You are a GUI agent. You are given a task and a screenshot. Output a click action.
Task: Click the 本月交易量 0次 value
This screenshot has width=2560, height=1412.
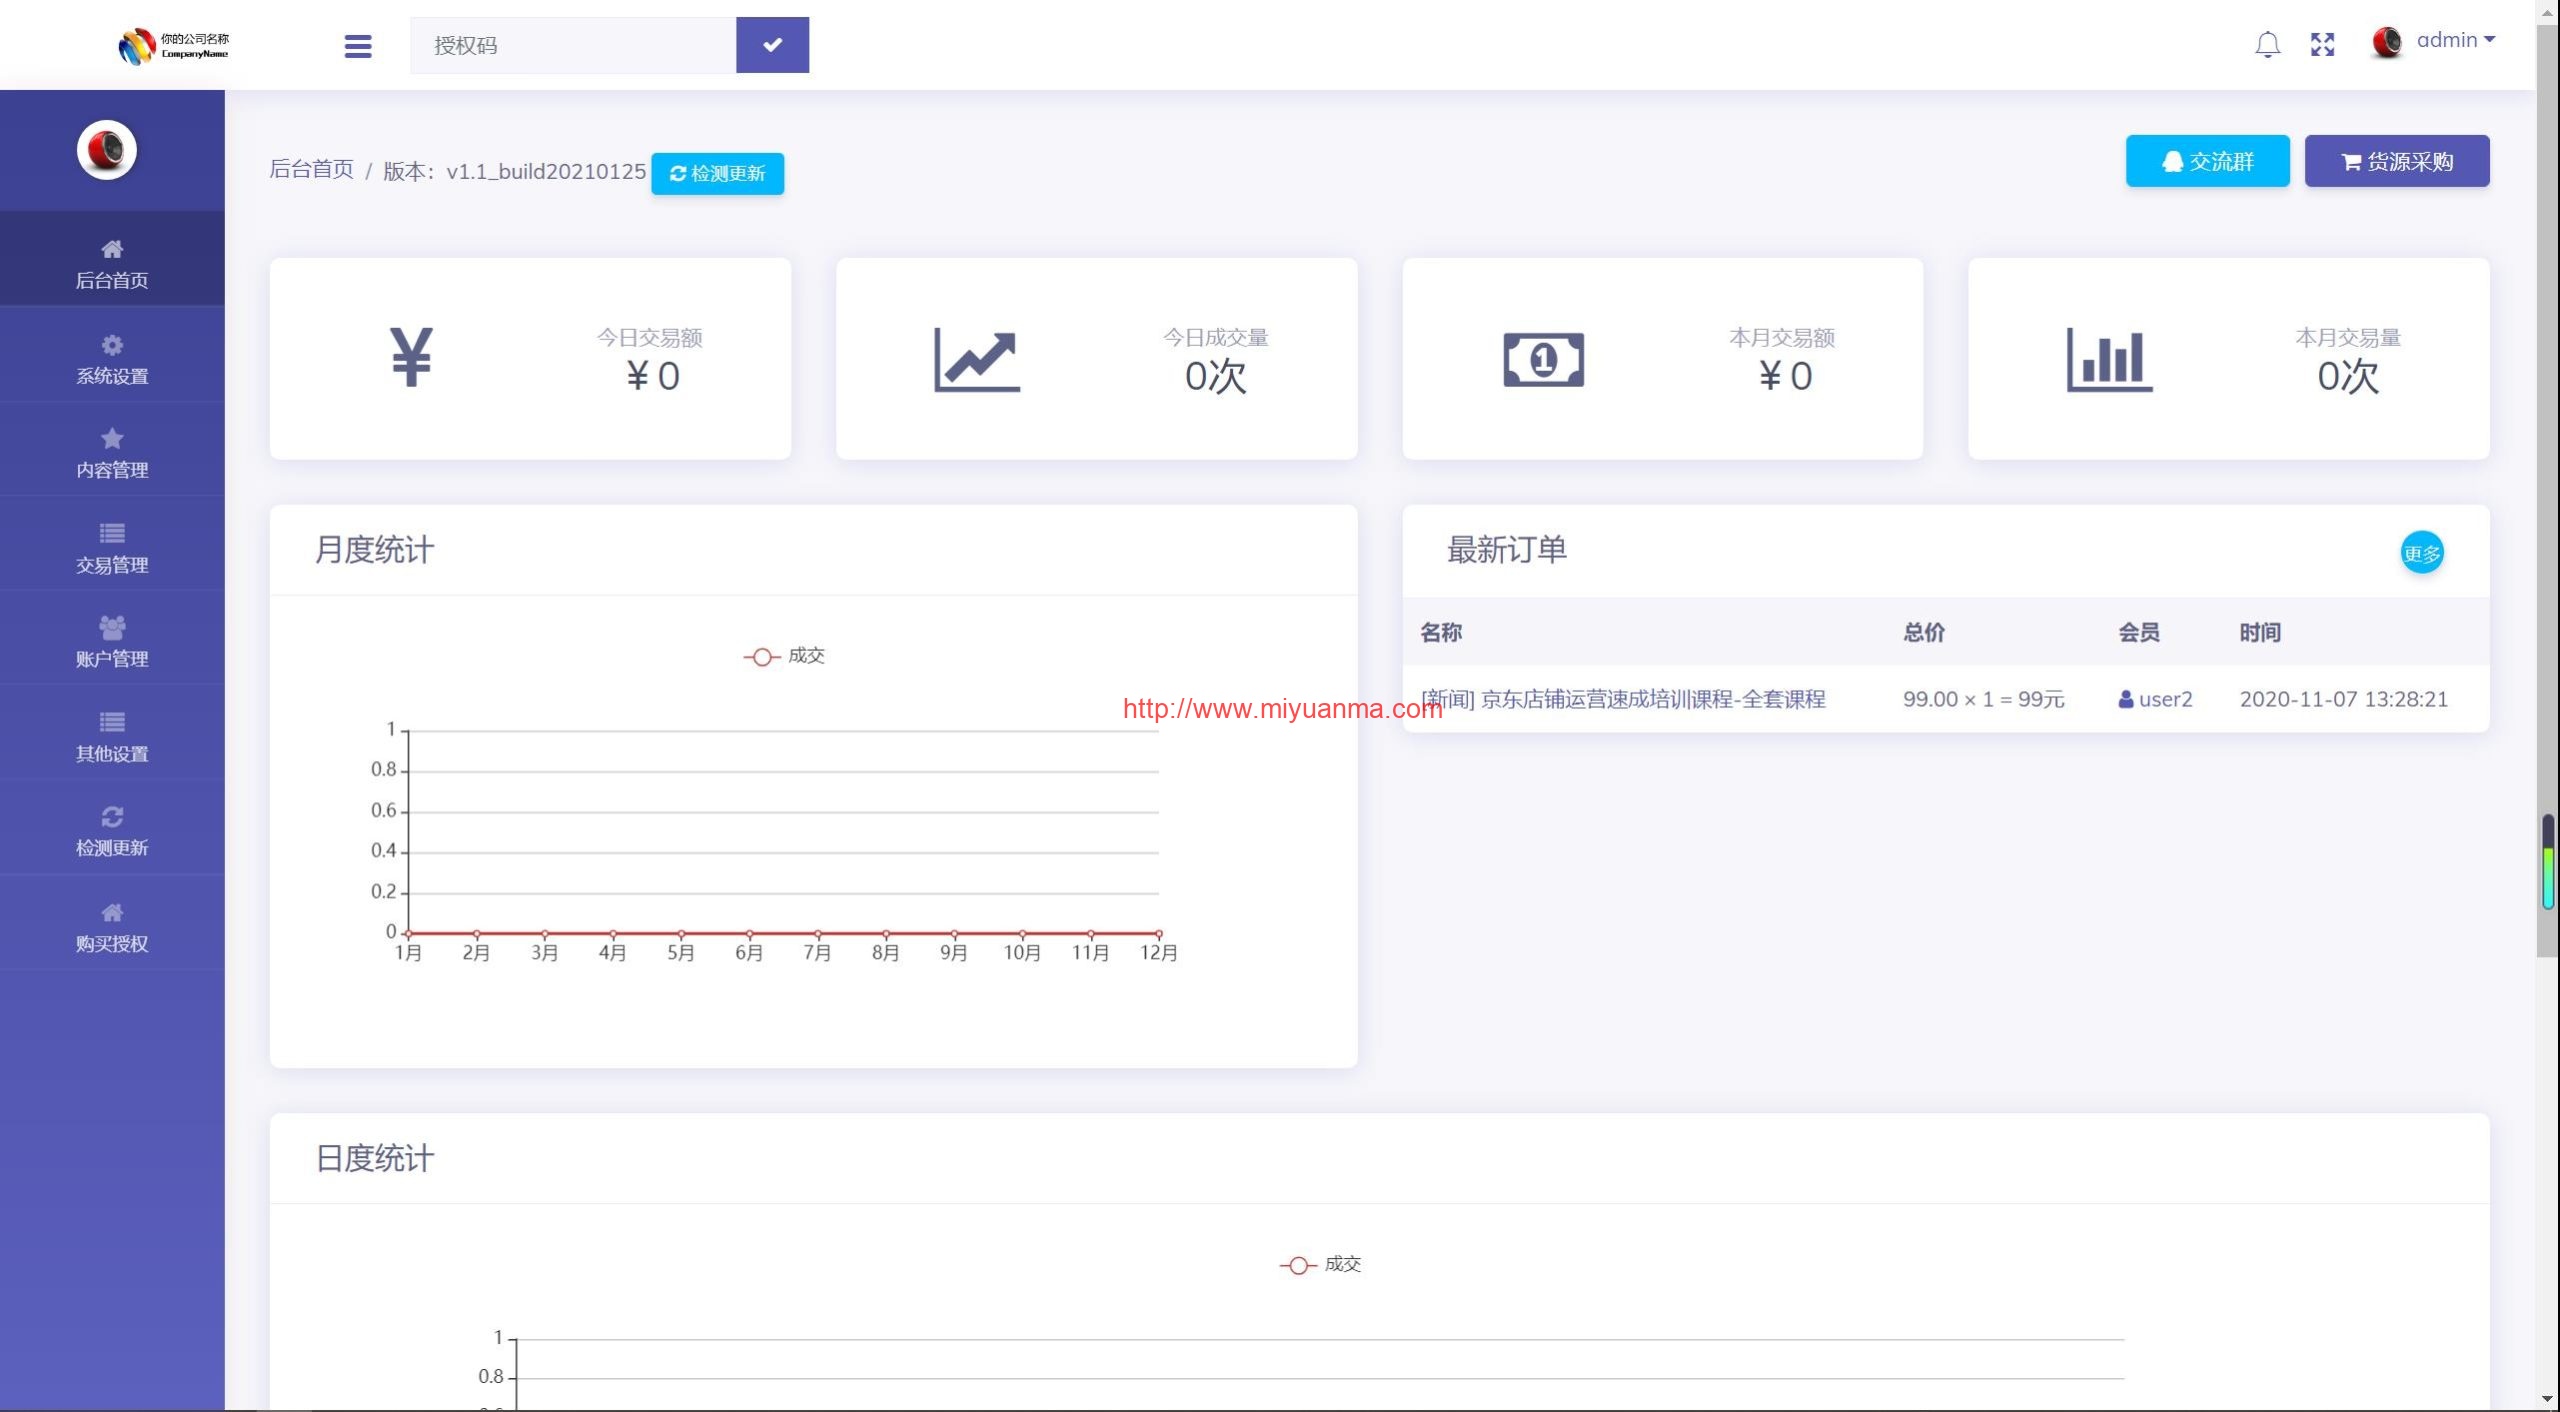2347,376
